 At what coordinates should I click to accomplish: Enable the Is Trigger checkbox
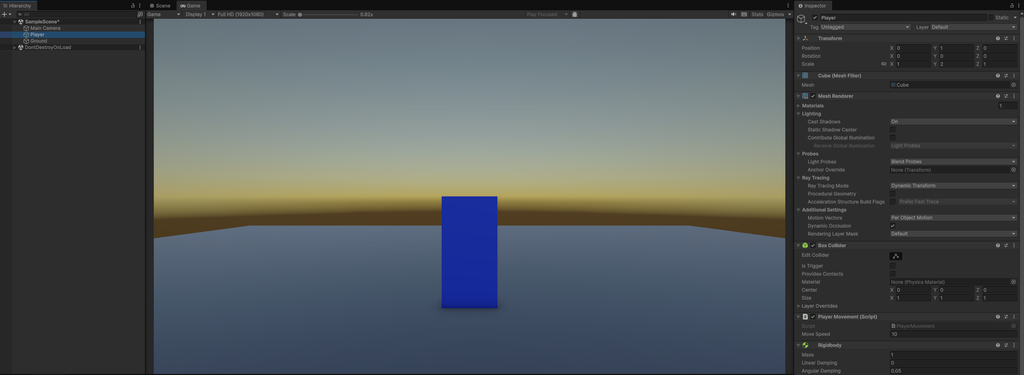(x=893, y=266)
